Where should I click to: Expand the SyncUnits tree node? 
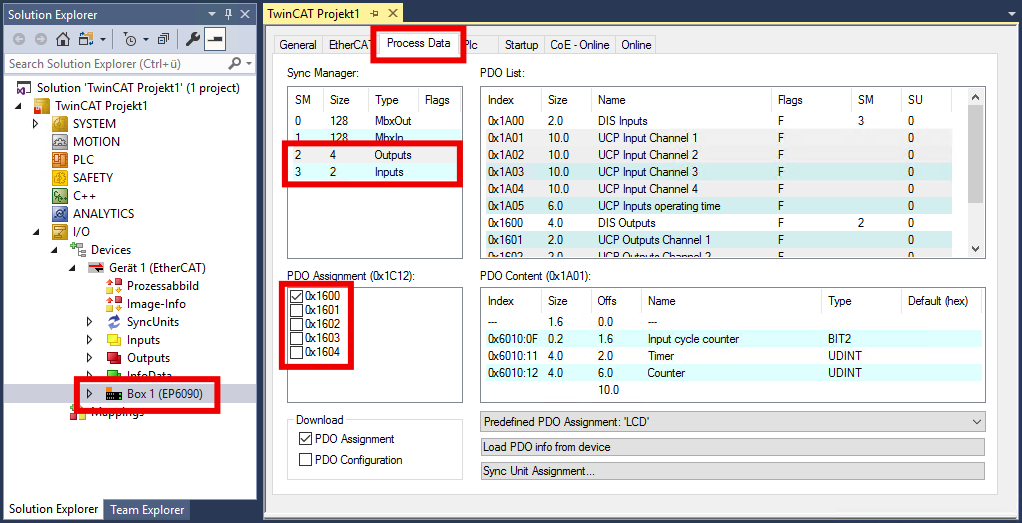(90, 321)
